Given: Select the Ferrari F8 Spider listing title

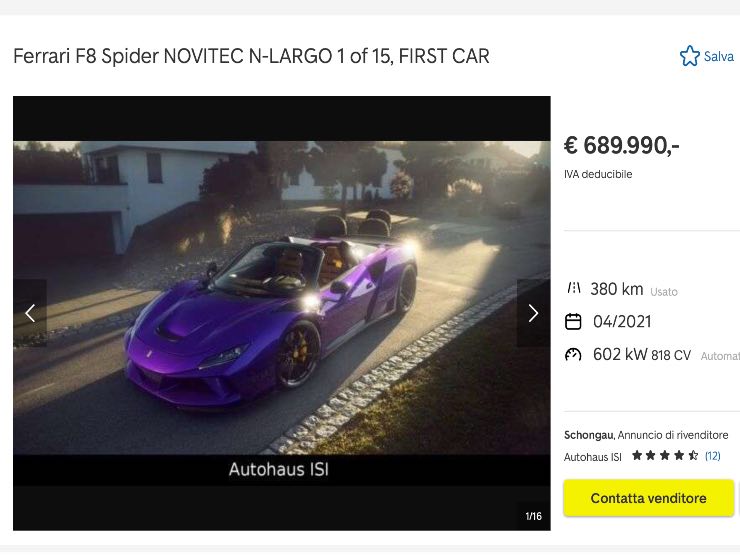Looking at the screenshot, I should point(251,56).
